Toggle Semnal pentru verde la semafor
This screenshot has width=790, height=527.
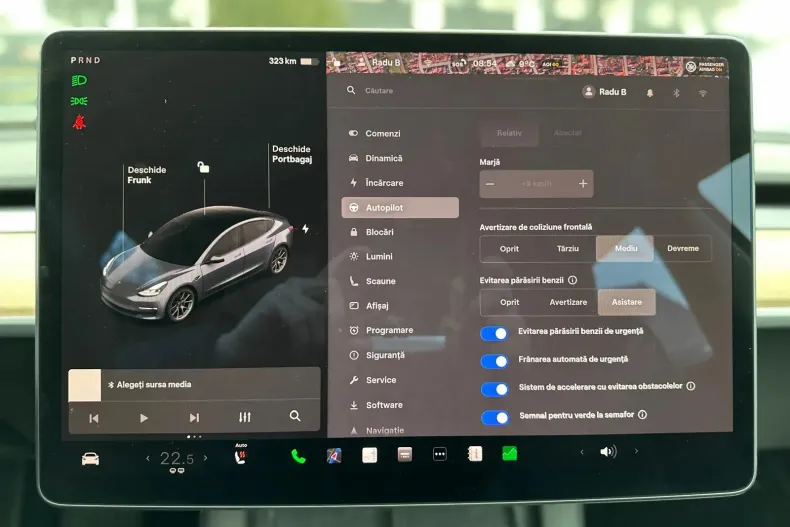point(495,418)
